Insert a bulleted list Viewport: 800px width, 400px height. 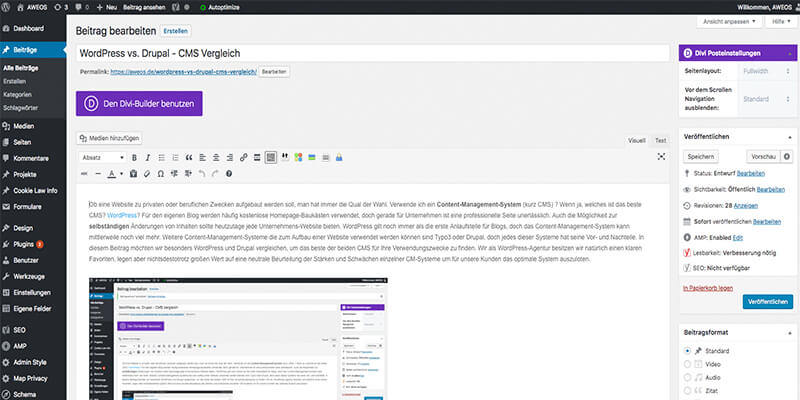(162, 158)
